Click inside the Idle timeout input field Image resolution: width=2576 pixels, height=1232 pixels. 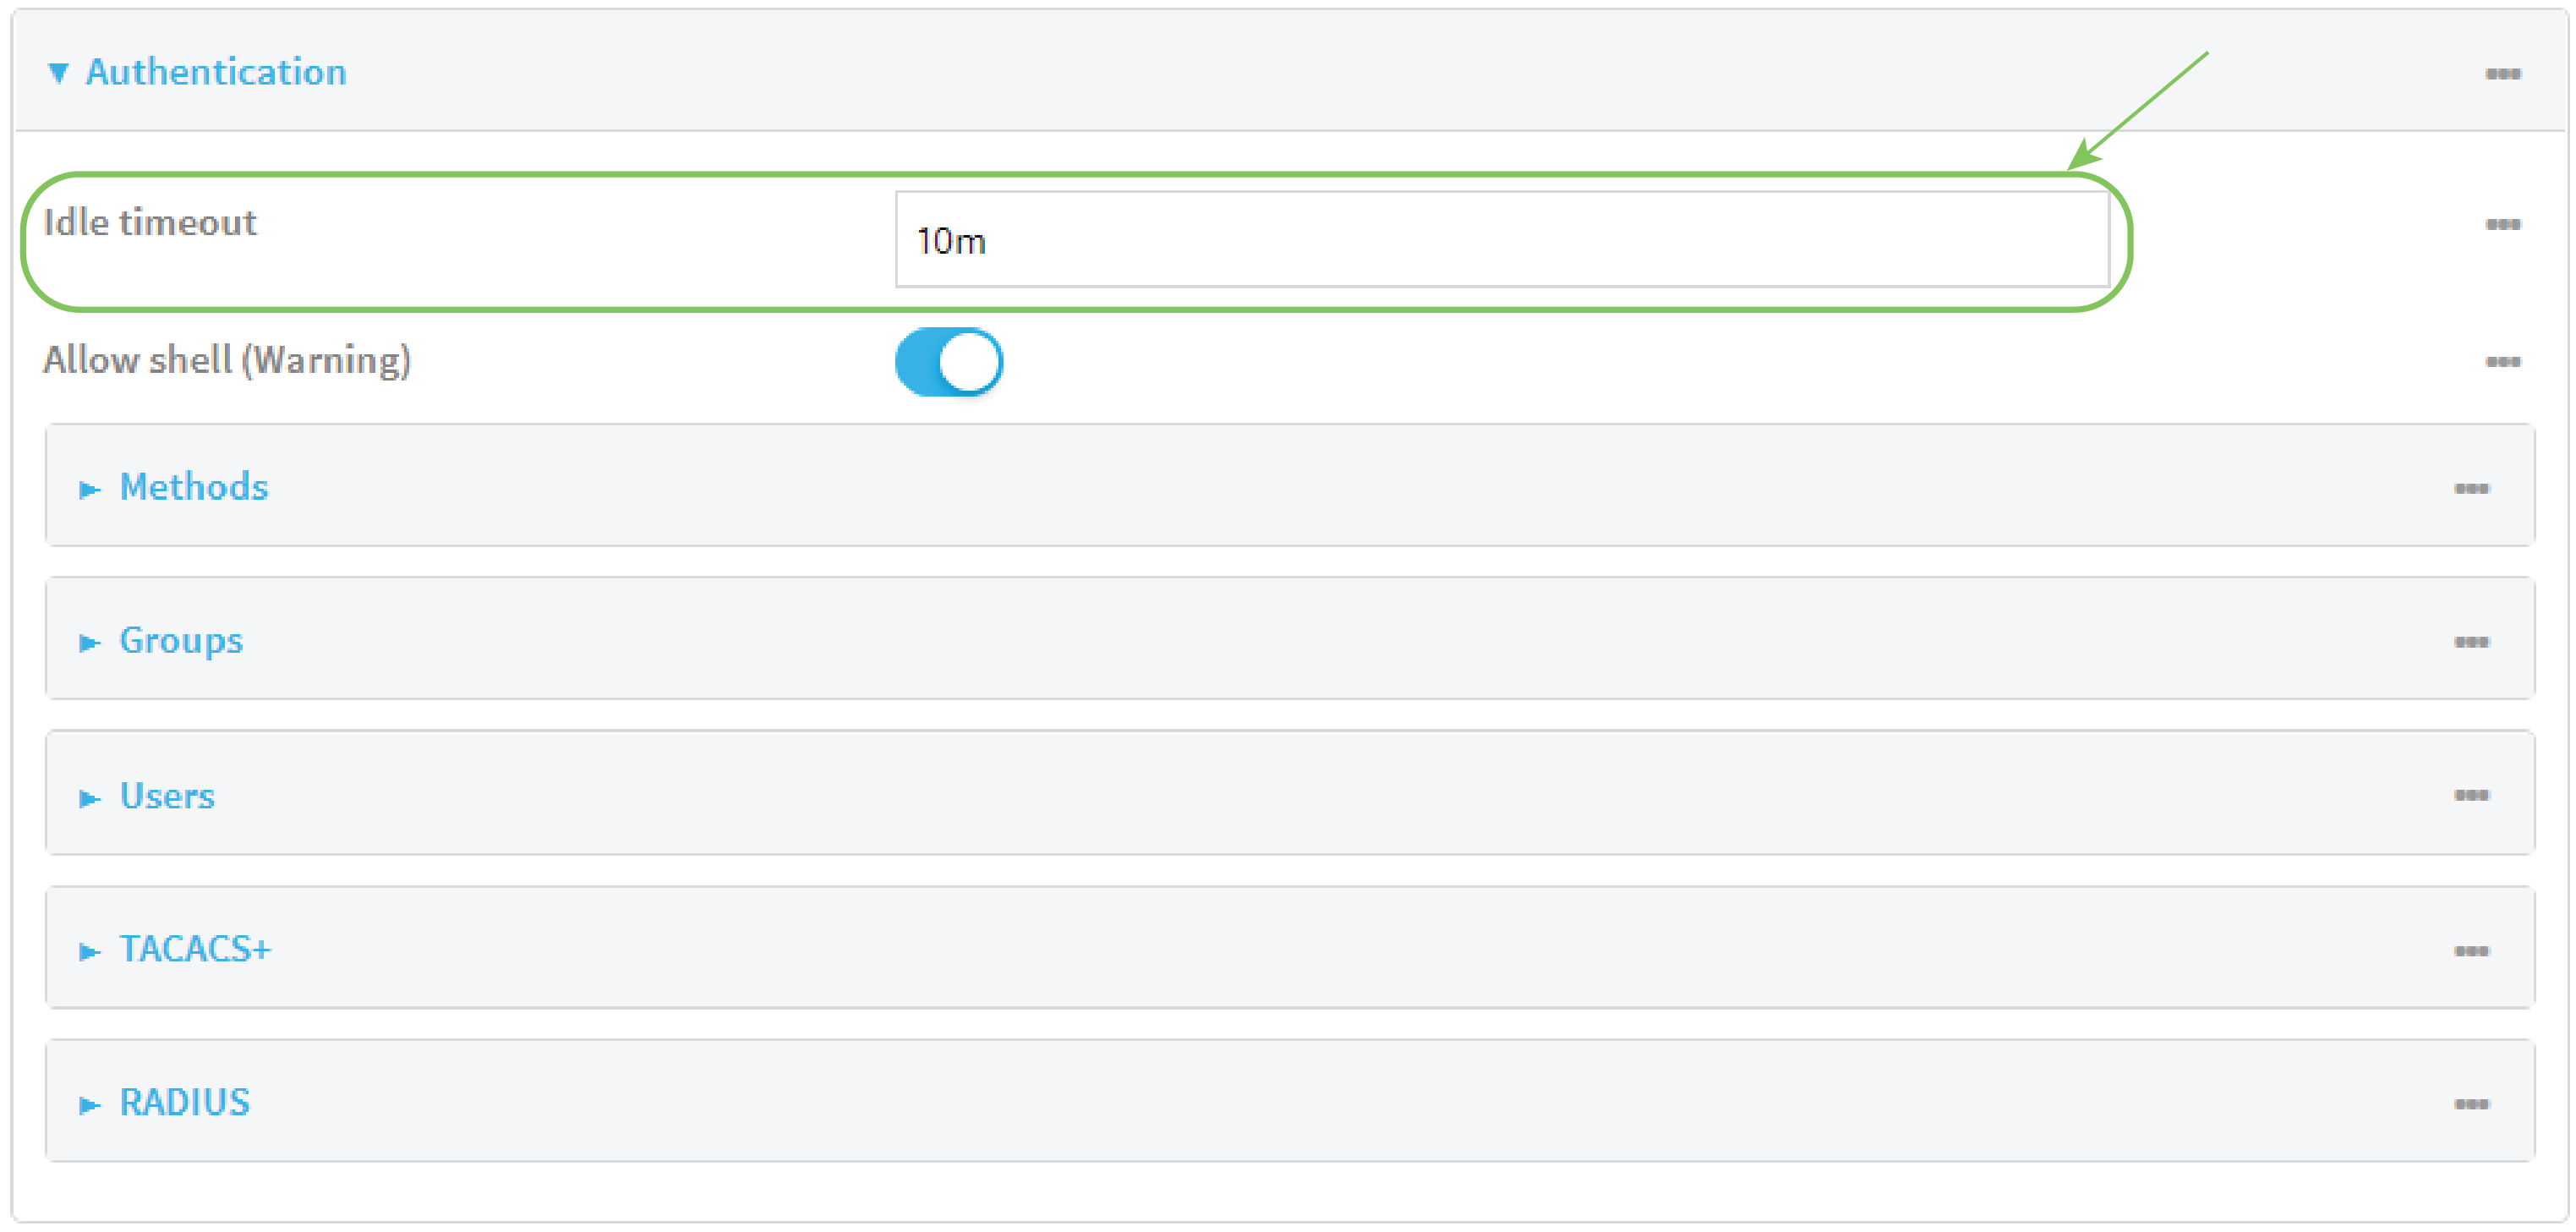click(x=1500, y=240)
